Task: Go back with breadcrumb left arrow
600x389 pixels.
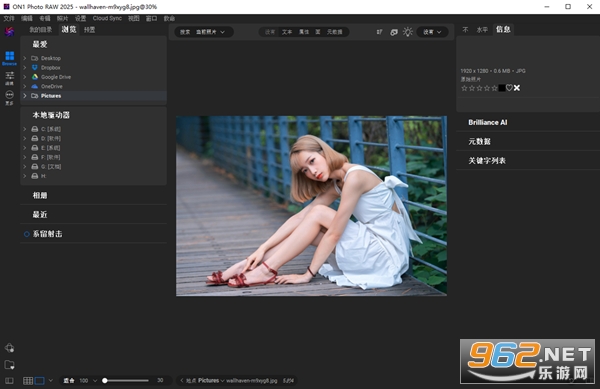Action: (x=182, y=381)
